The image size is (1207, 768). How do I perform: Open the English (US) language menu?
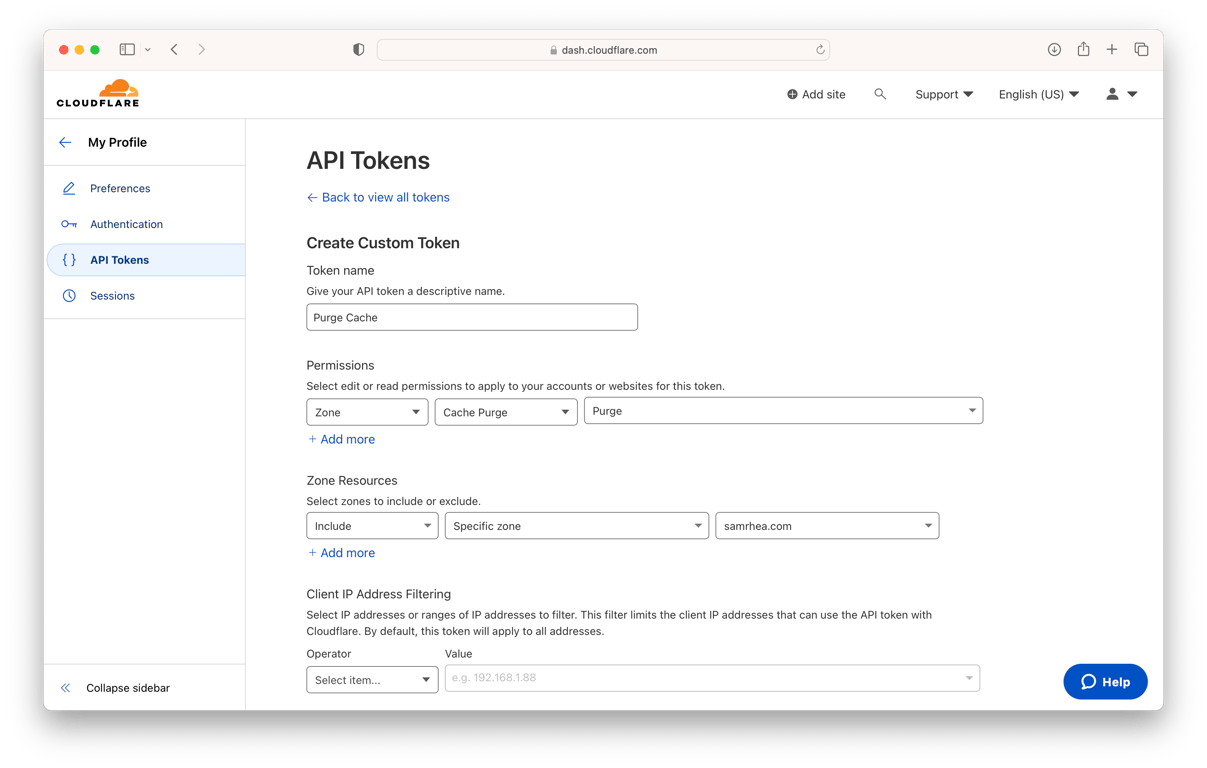1038,93
